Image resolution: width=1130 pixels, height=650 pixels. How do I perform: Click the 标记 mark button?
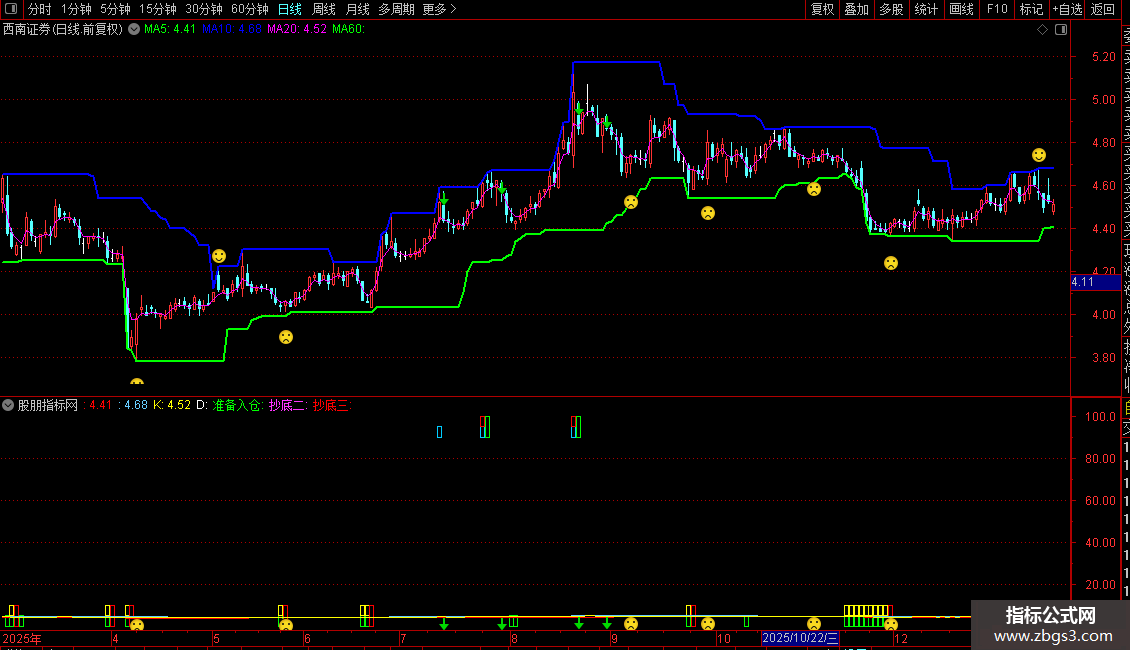1031,9
